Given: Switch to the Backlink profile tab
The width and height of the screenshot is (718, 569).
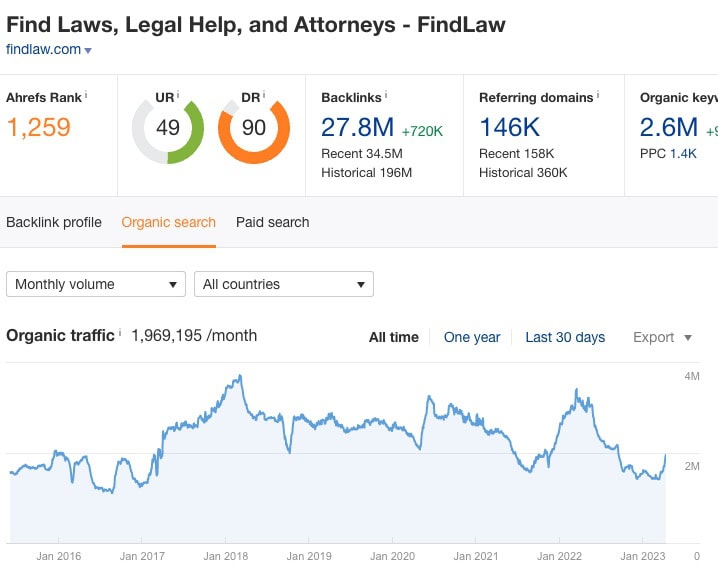Looking at the screenshot, I should (54, 222).
